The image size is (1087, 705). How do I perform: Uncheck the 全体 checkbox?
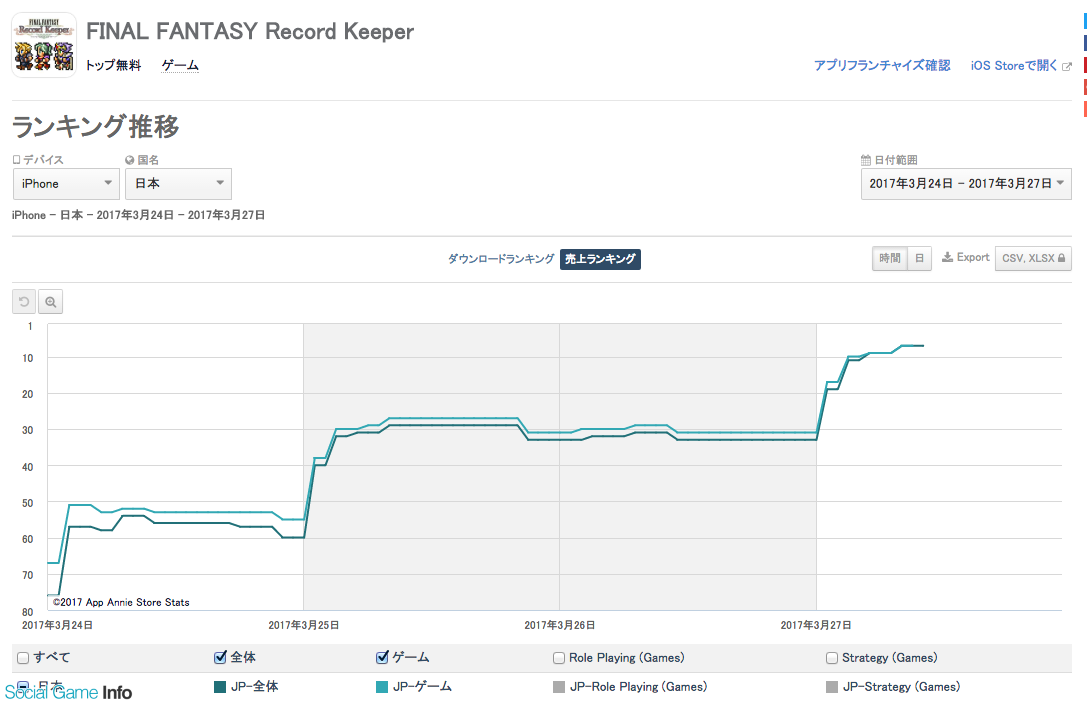click(x=220, y=657)
